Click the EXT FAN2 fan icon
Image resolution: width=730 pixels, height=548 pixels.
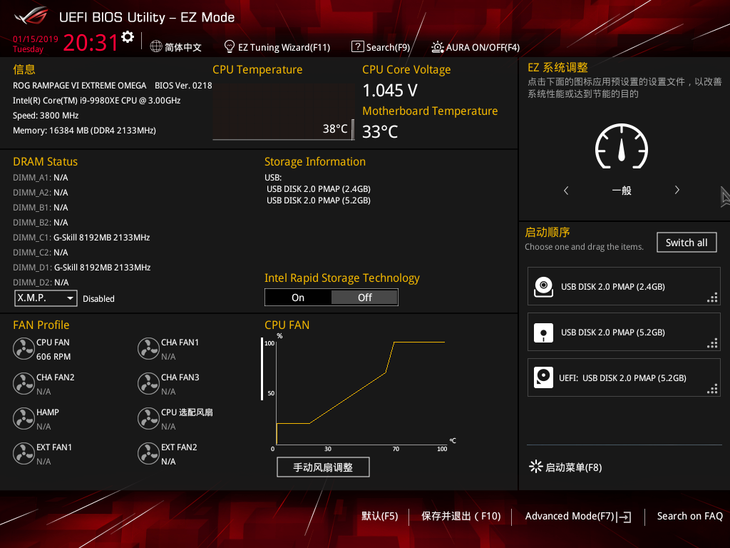click(x=149, y=453)
